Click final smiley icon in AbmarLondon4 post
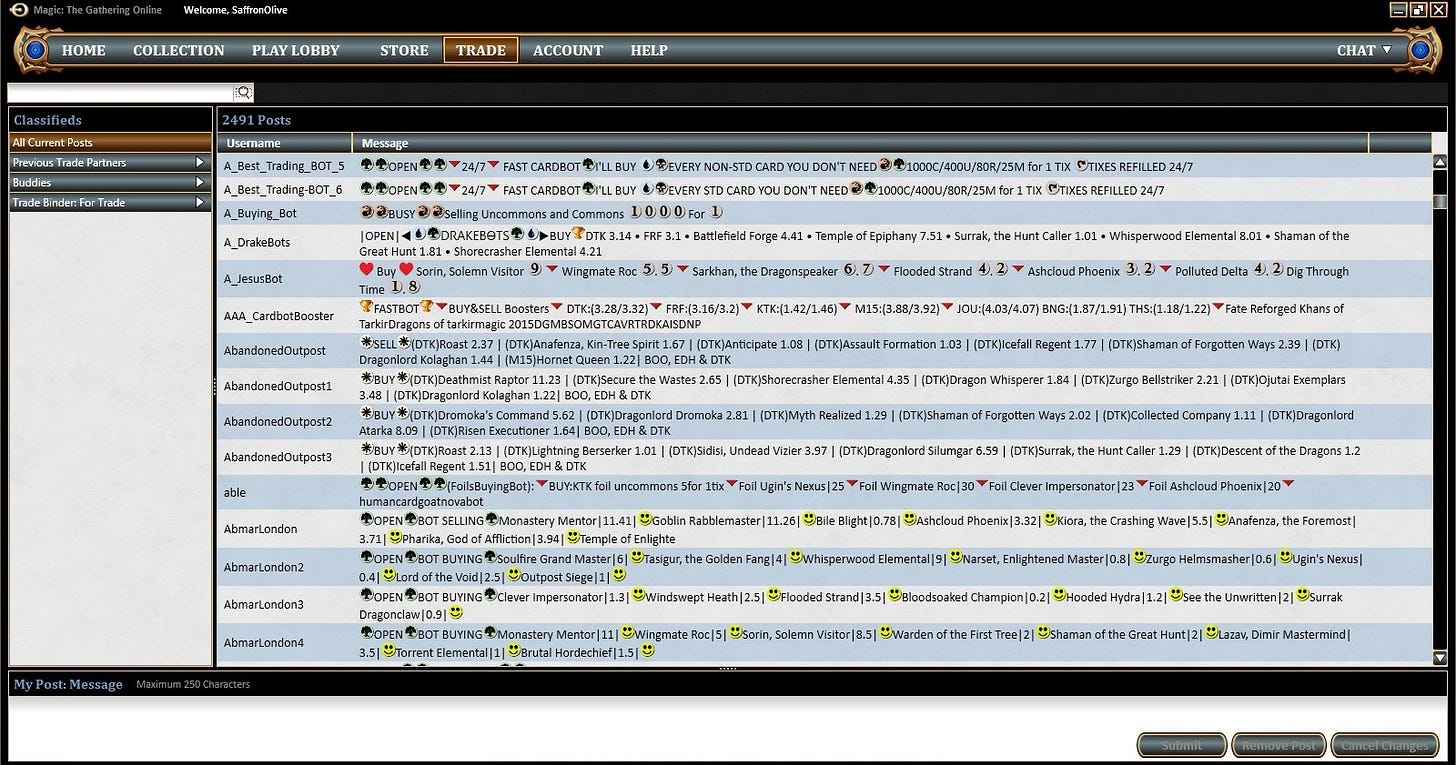The image size is (1456, 765). click(x=647, y=650)
